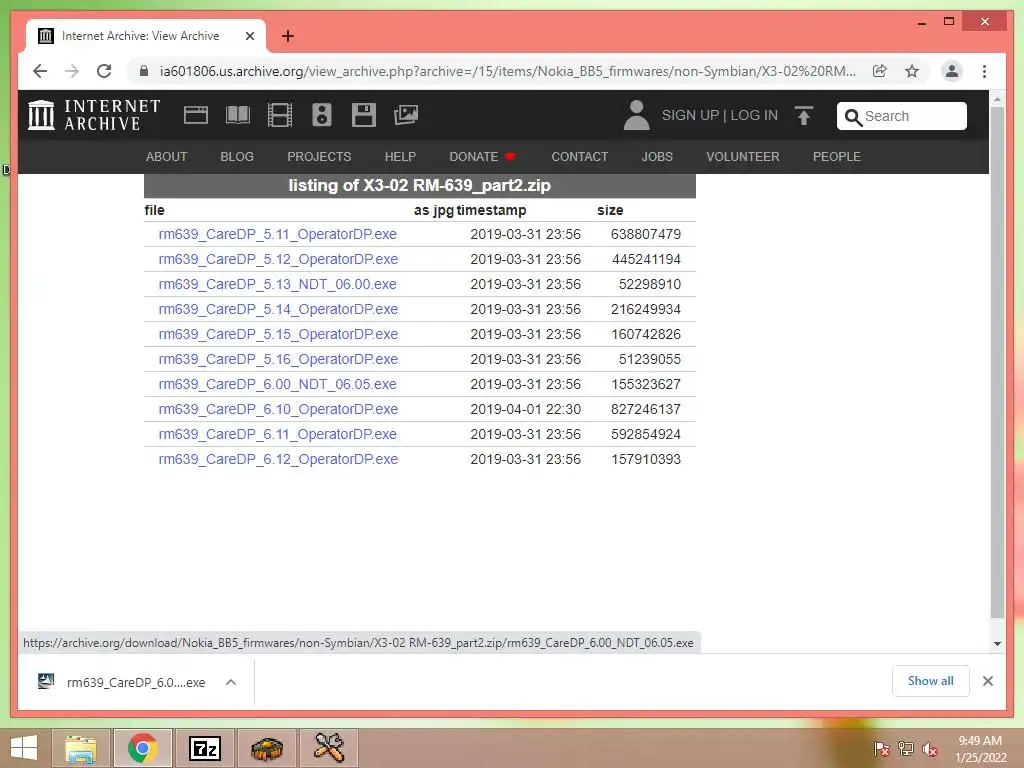Open the HELP menu item

(x=400, y=157)
